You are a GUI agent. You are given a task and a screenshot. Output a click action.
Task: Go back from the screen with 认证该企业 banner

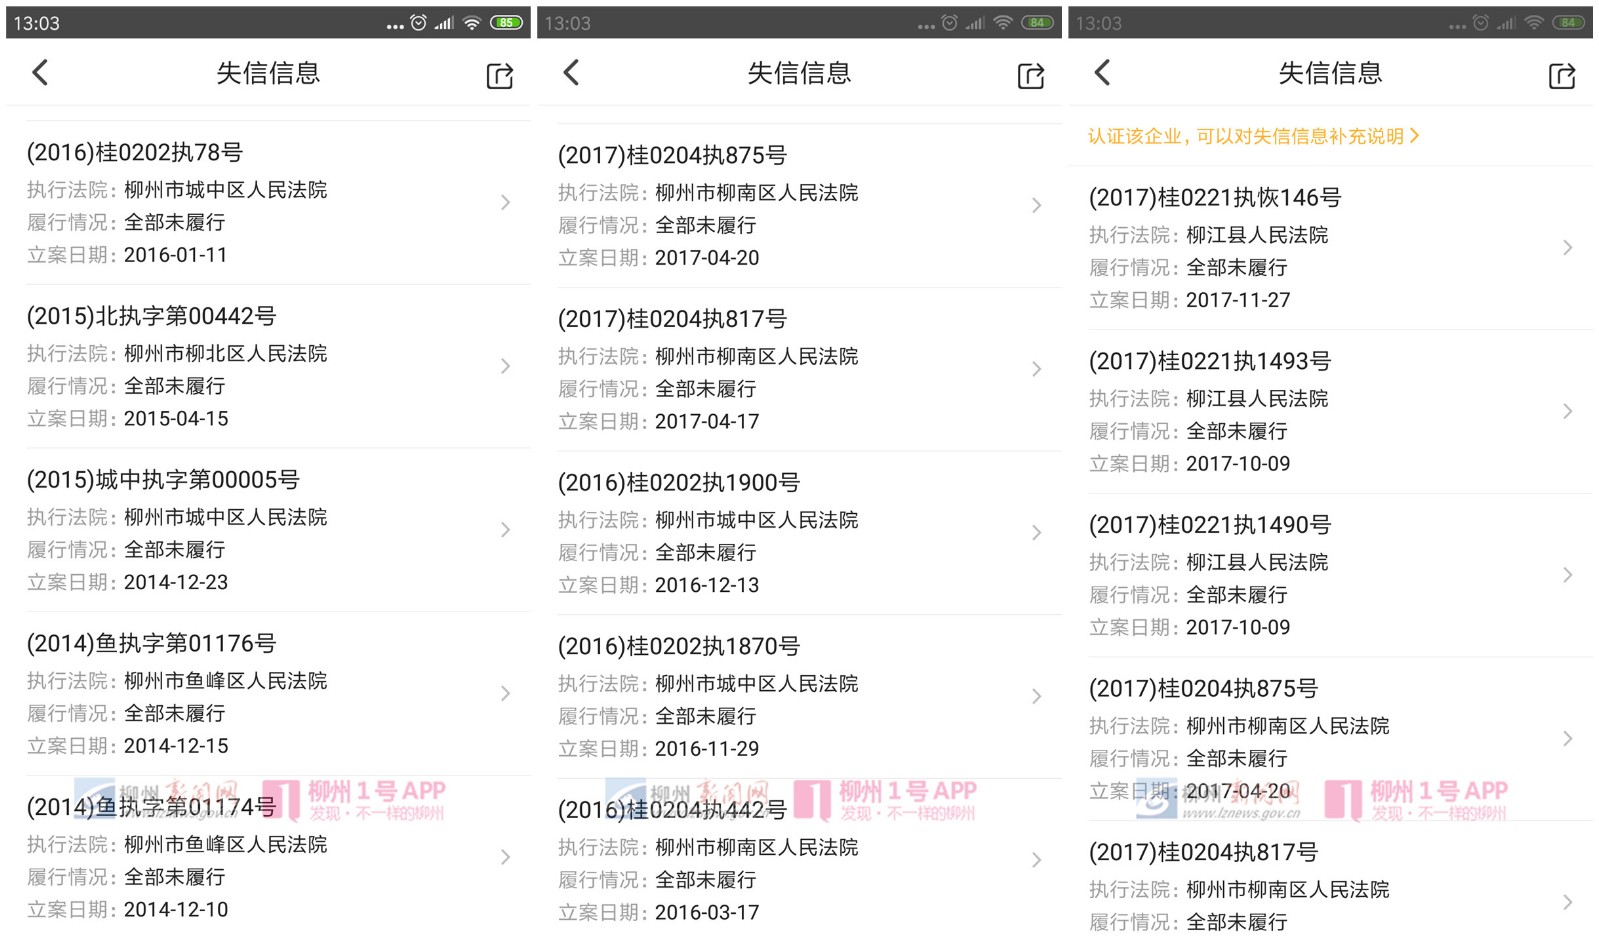point(1102,72)
